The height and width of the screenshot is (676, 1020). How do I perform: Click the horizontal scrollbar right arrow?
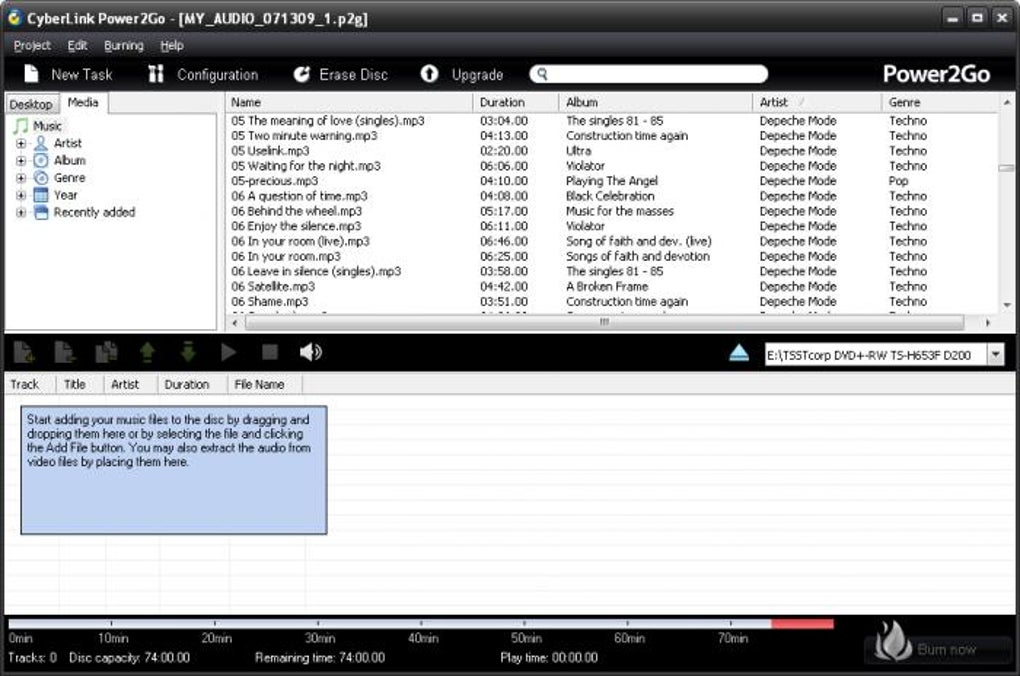[988, 323]
